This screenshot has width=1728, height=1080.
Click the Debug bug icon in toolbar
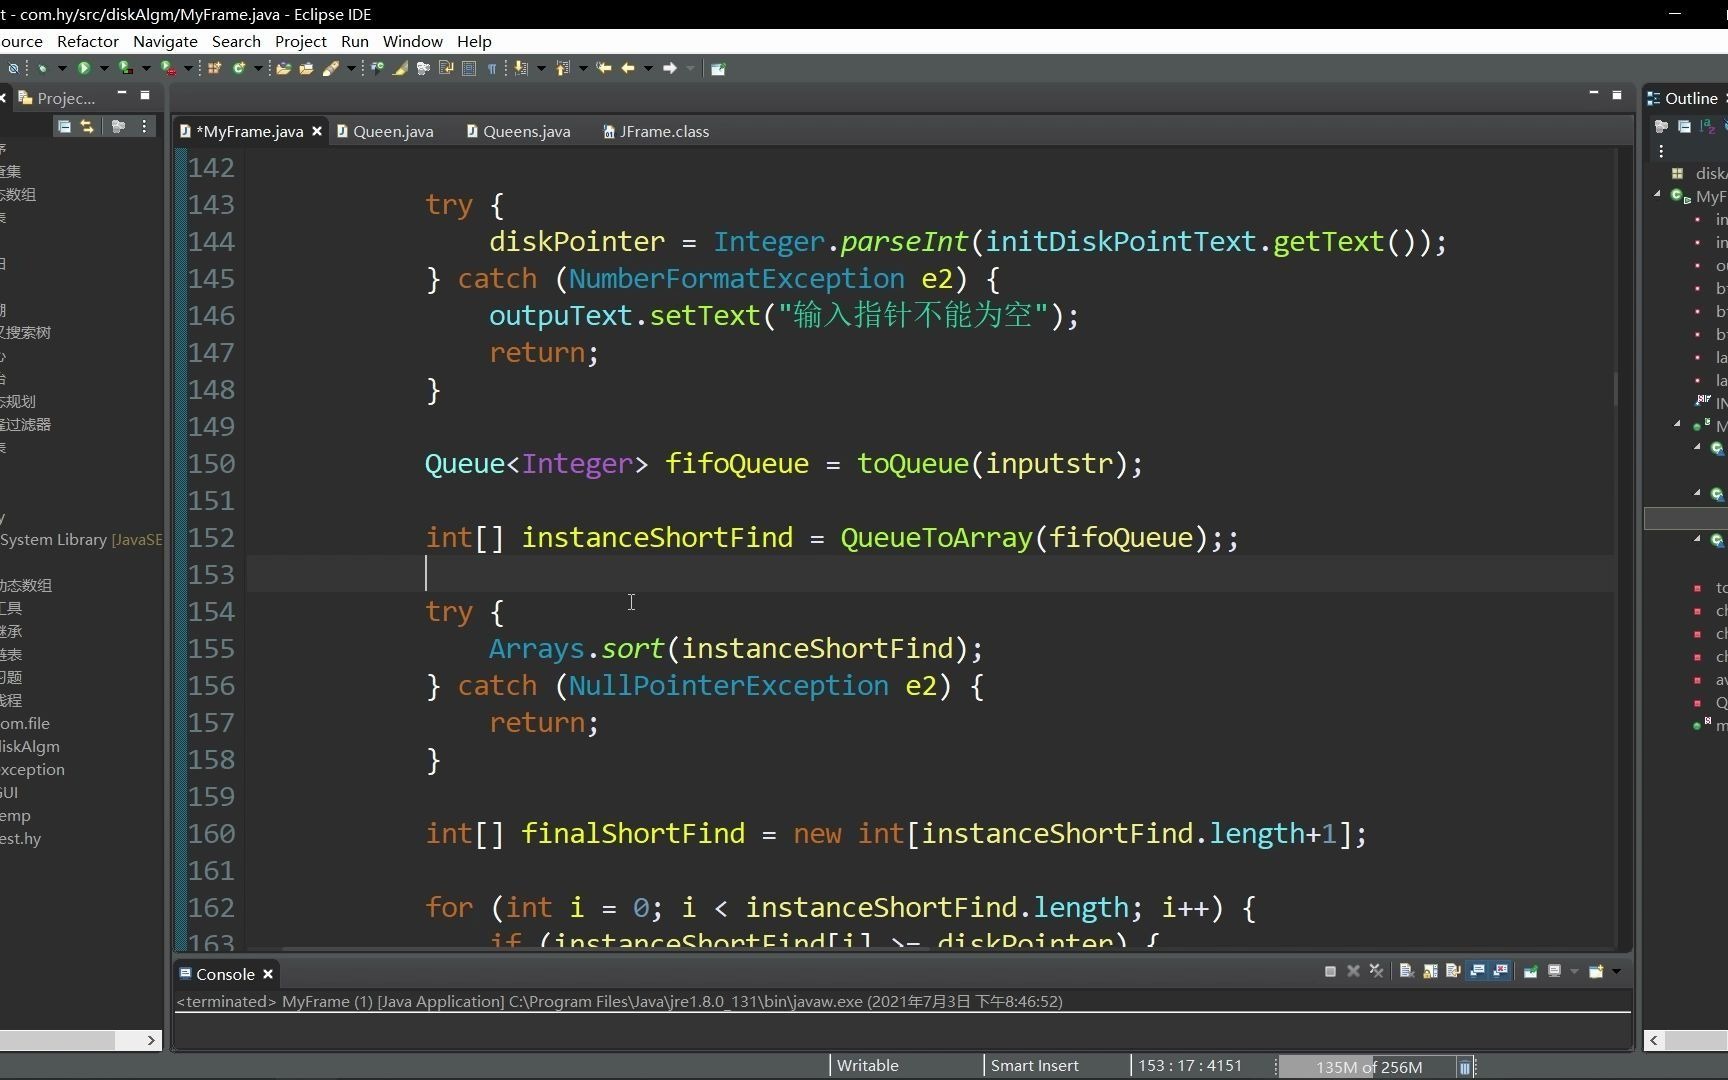42,68
